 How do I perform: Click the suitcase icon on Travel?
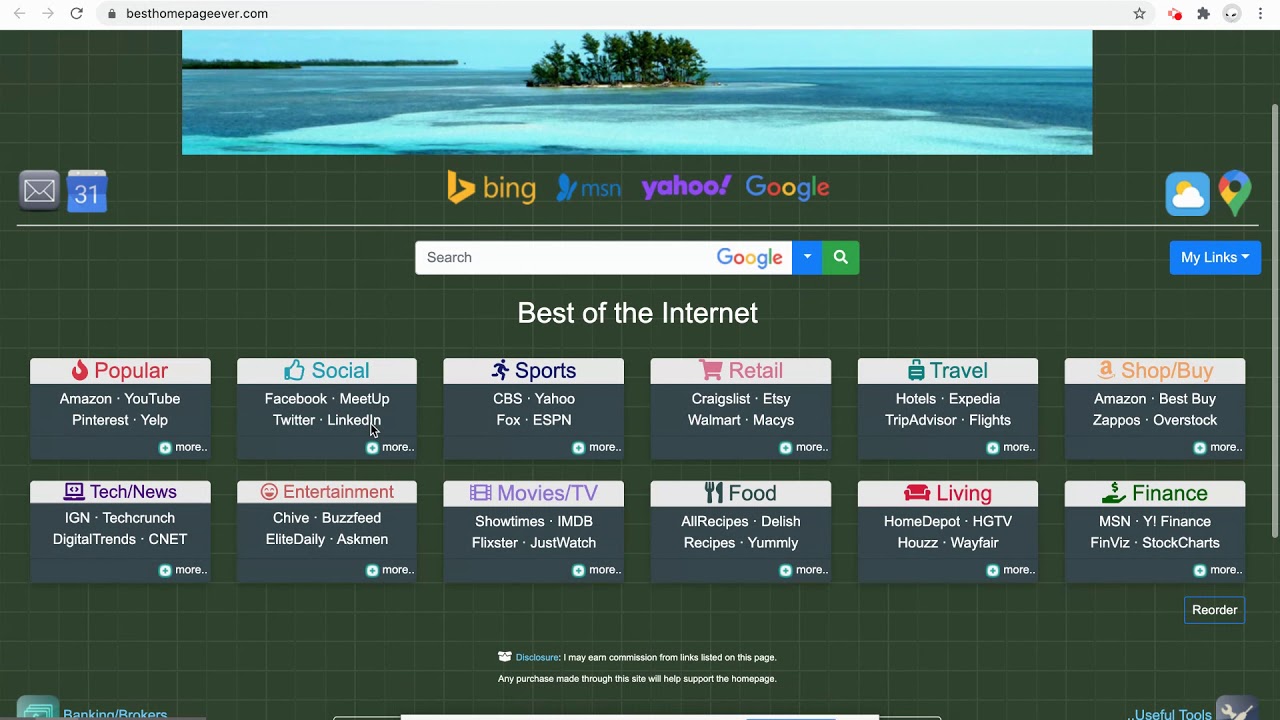click(916, 371)
